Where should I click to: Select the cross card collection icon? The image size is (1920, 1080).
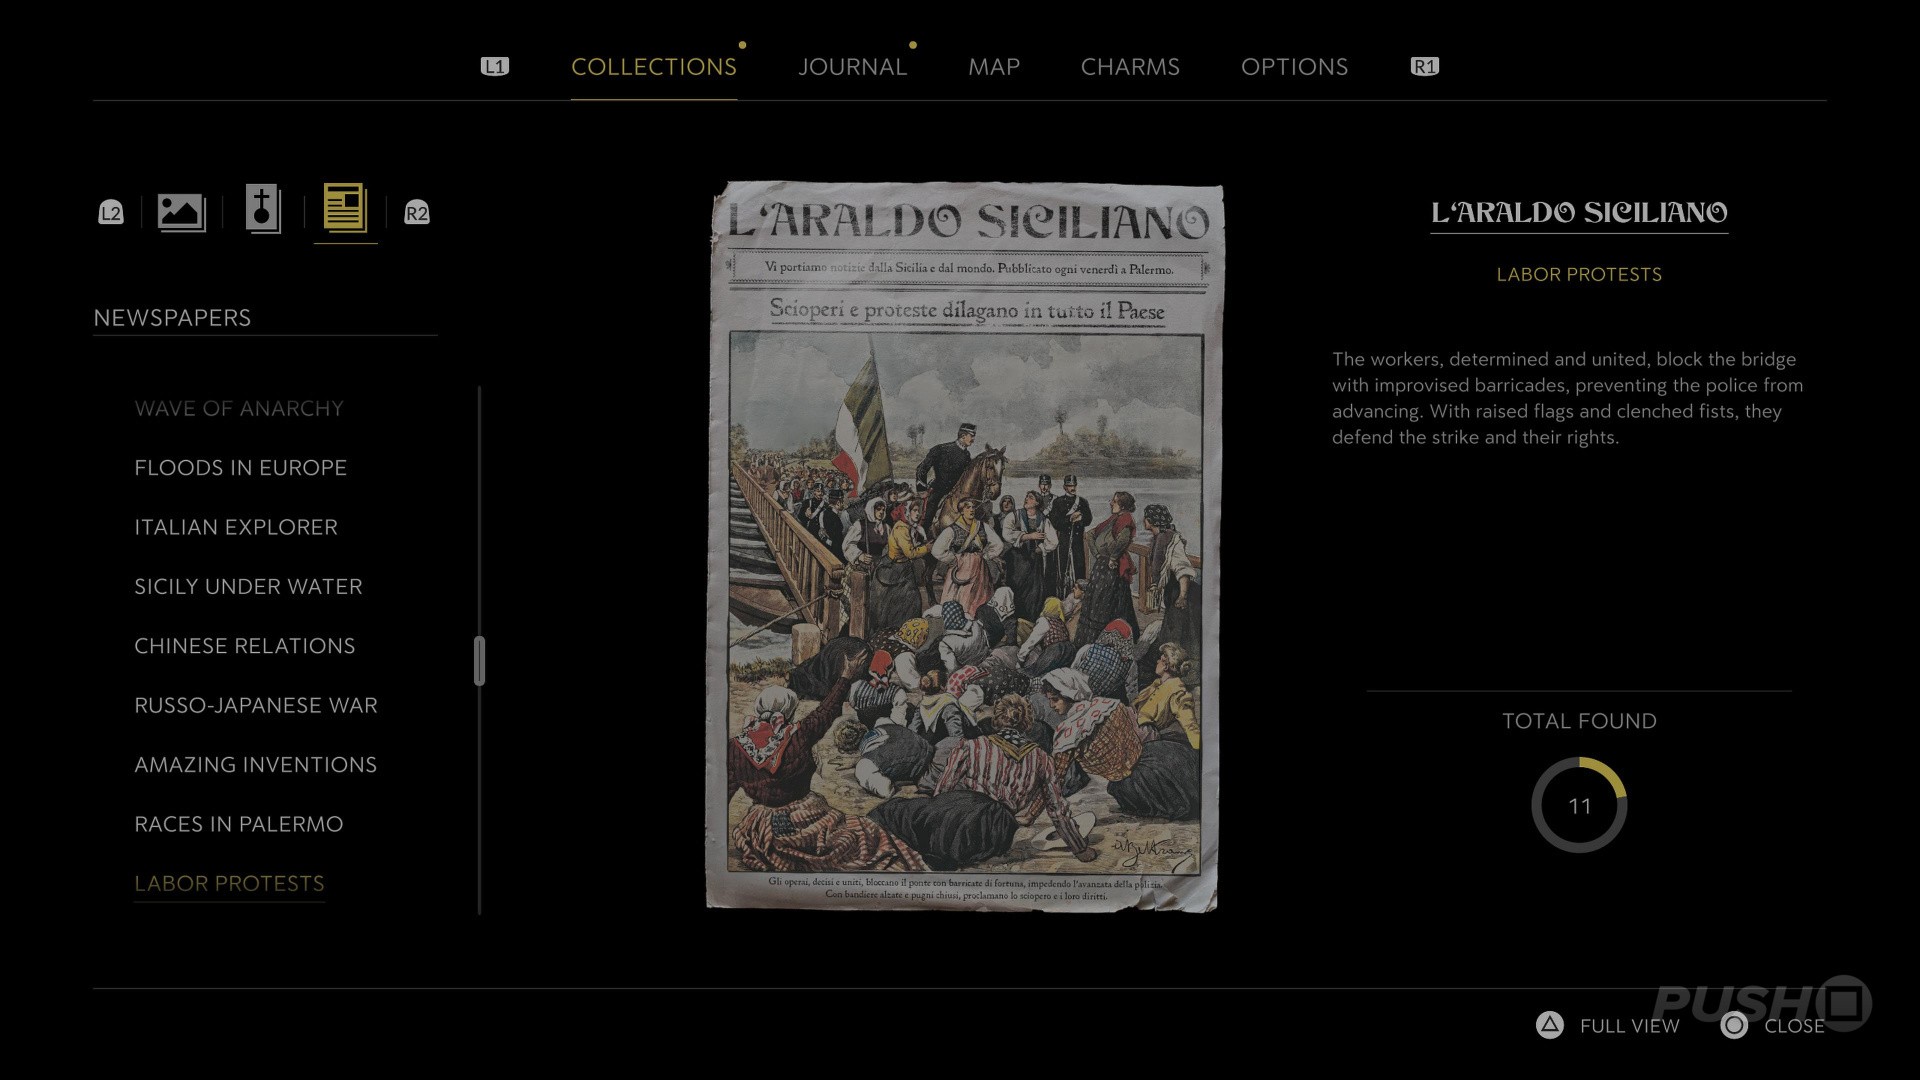coord(263,210)
